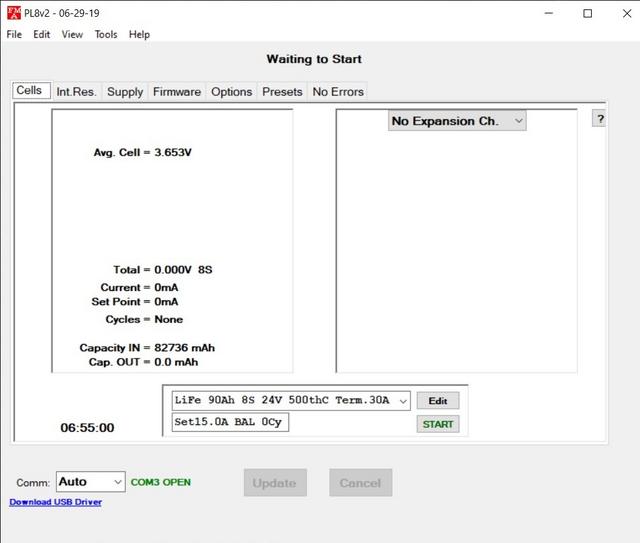Click the Waiting to Start status heading
This screenshot has width=640, height=543.
pos(314,59)
